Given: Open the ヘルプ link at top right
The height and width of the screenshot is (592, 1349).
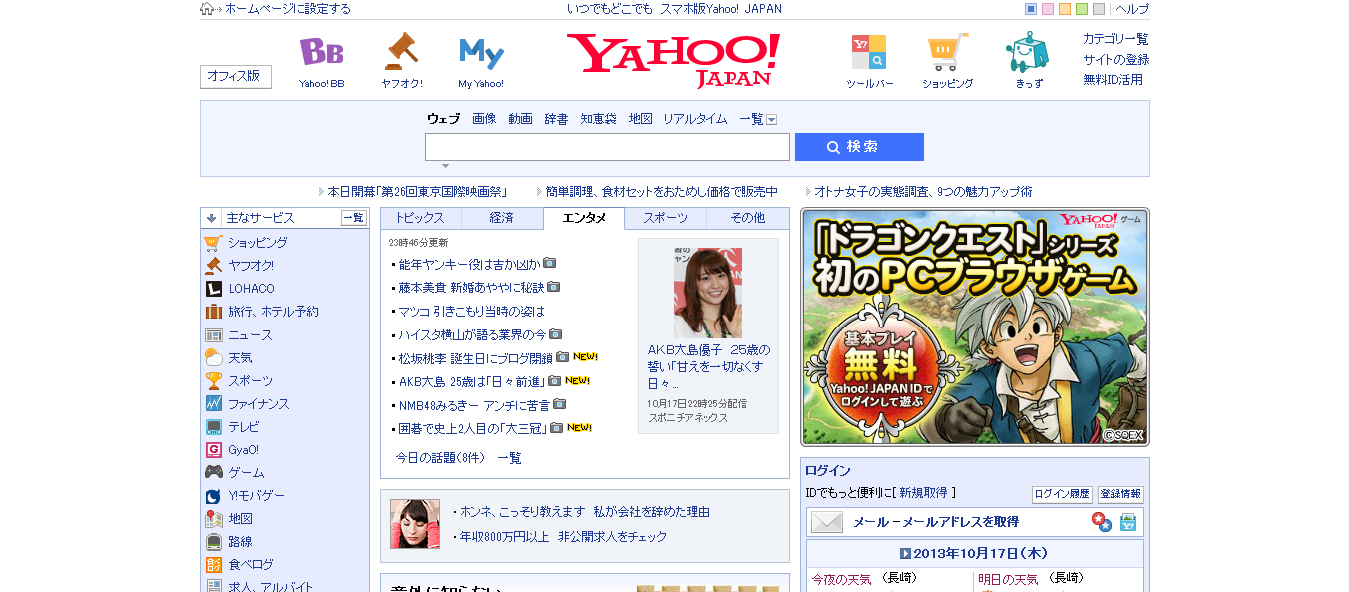Looking at the screenshot, I should 1132,9.
